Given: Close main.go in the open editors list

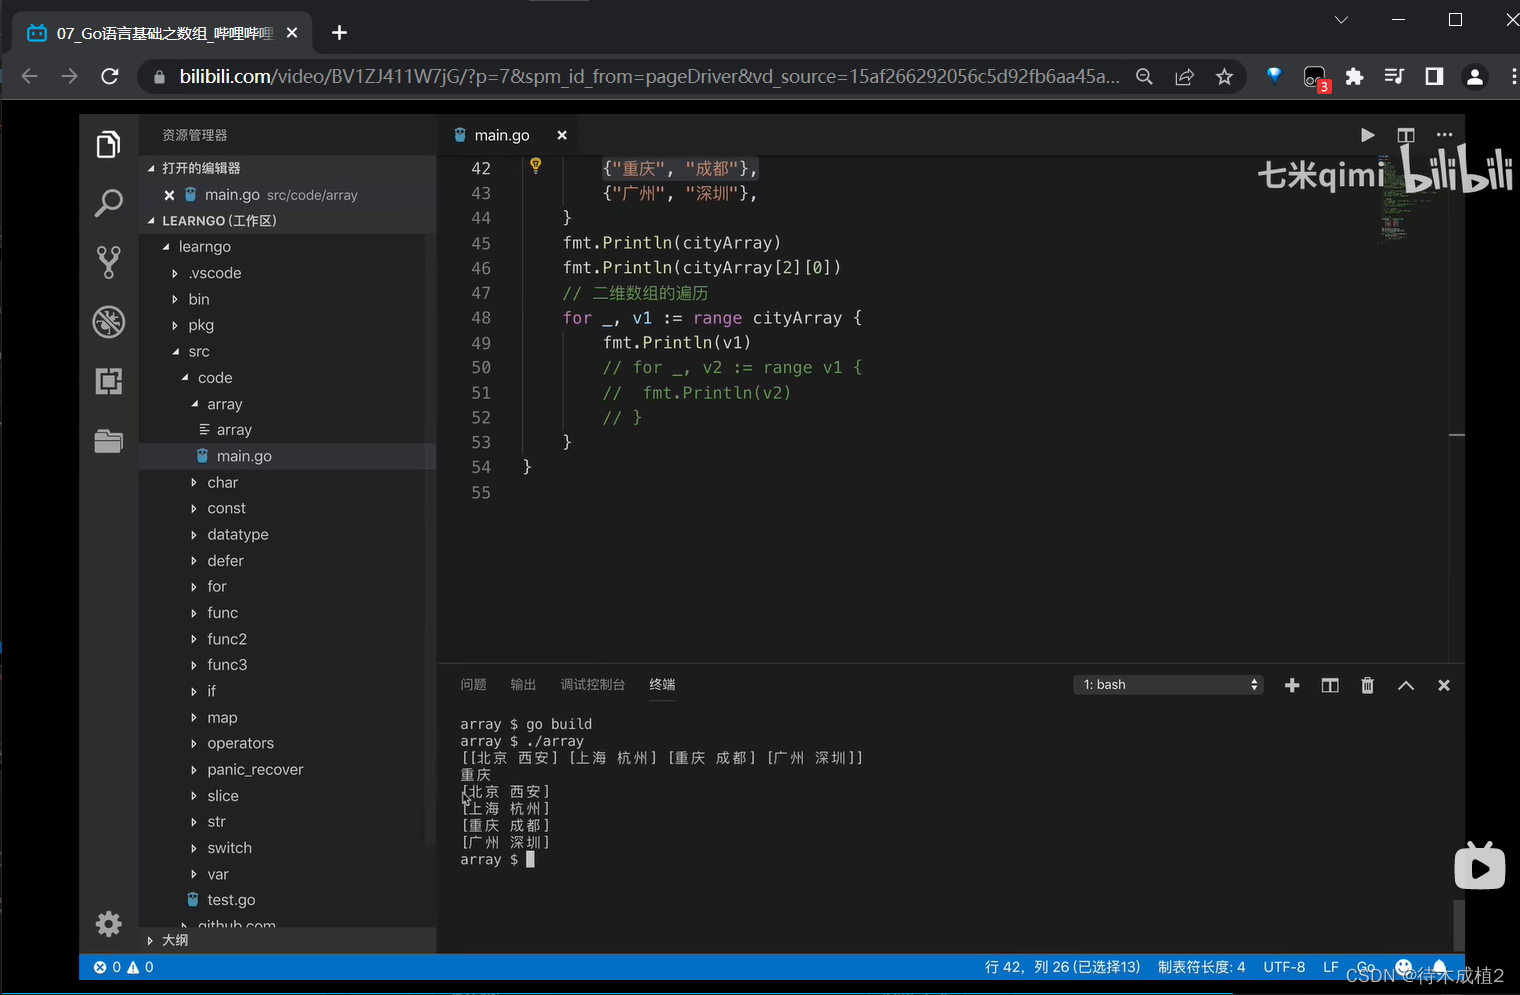Looking at the screenshot, I should click(169, 195).
